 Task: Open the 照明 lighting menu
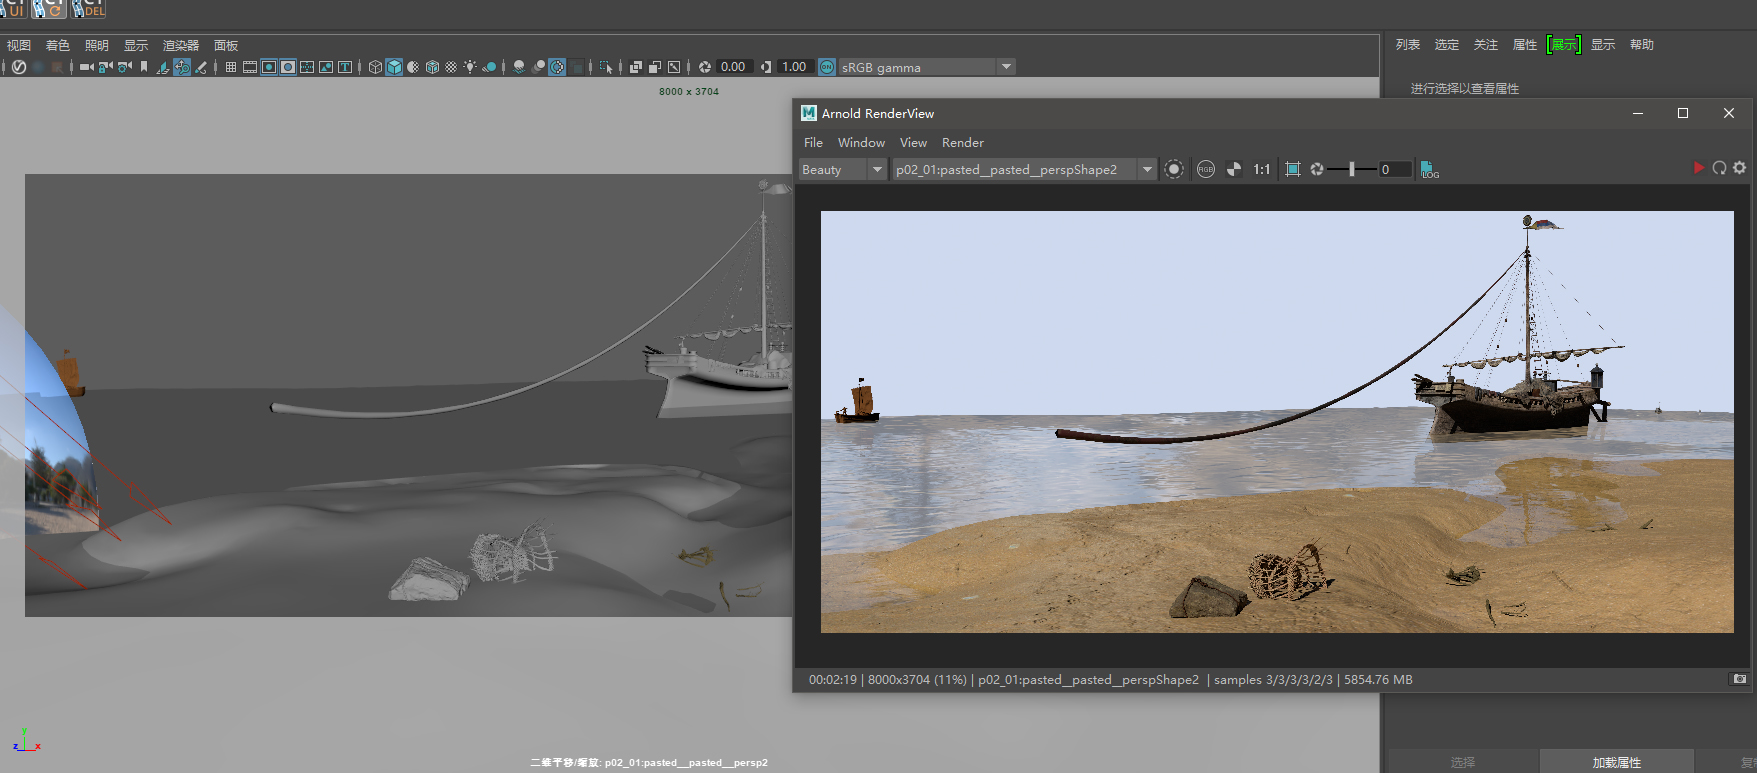point(97,45)
